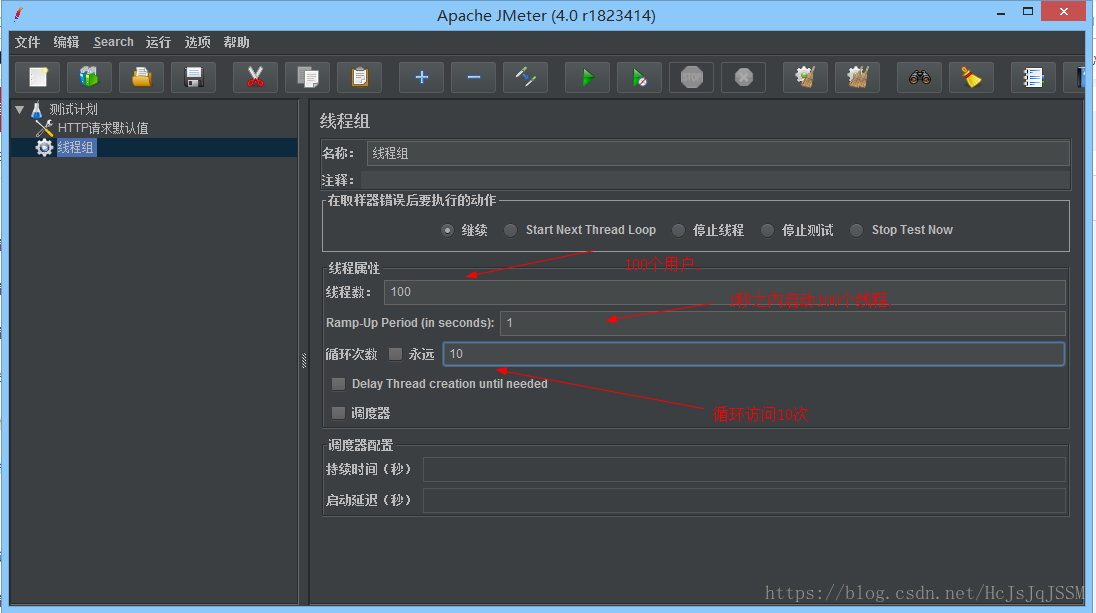Clear all results with double broom icon
1096x613 pixels.
[x=858, y=77]
